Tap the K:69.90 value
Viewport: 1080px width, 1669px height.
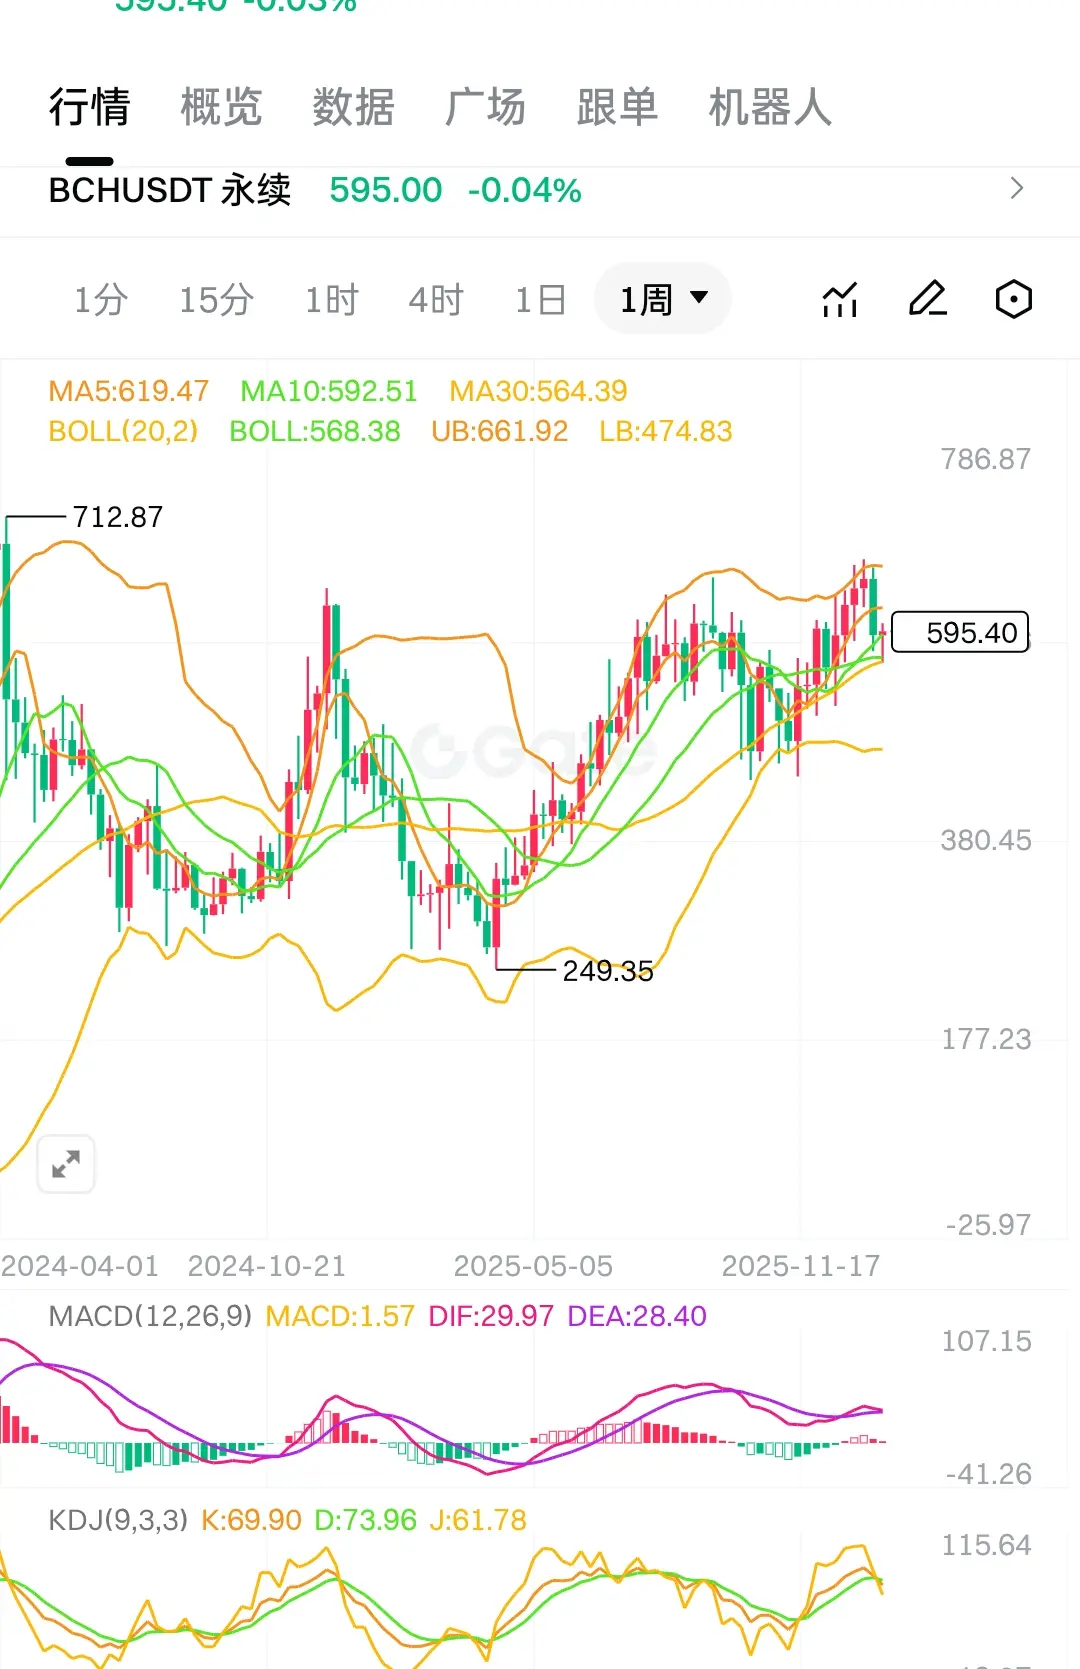click(x=251, y=1520)
